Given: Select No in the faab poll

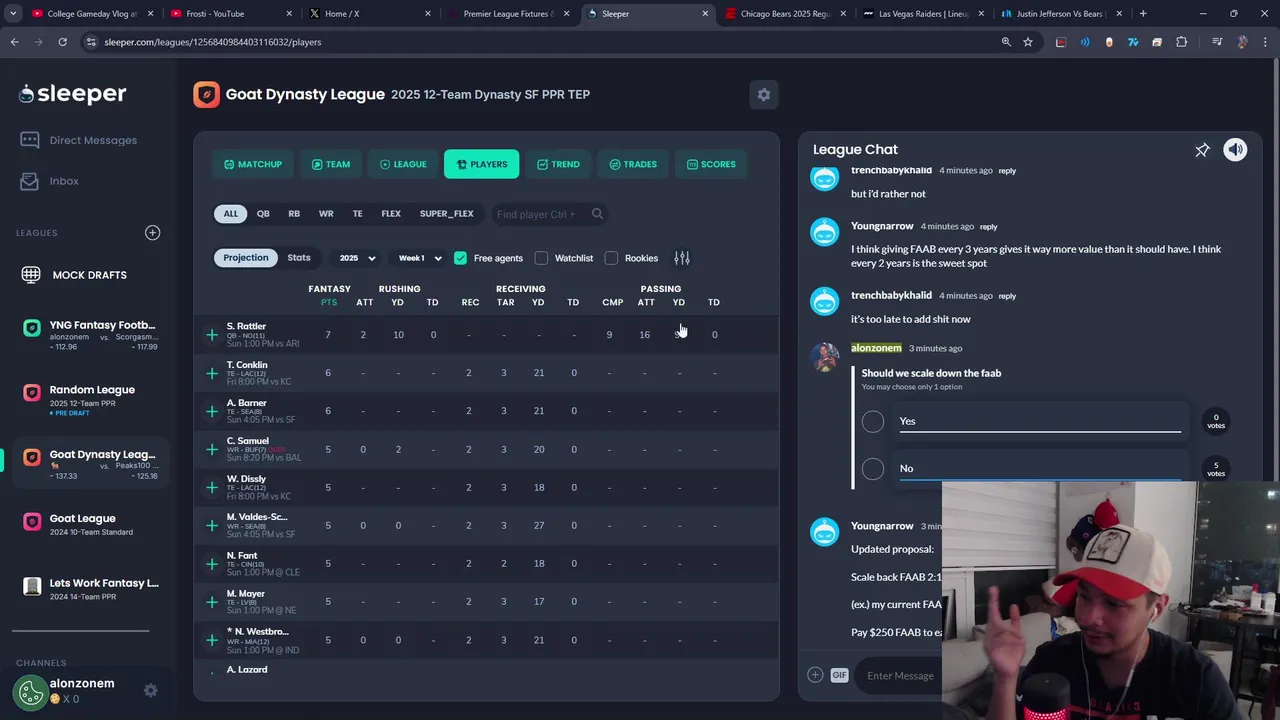Looking at the screenshot, I should [873, 468].
